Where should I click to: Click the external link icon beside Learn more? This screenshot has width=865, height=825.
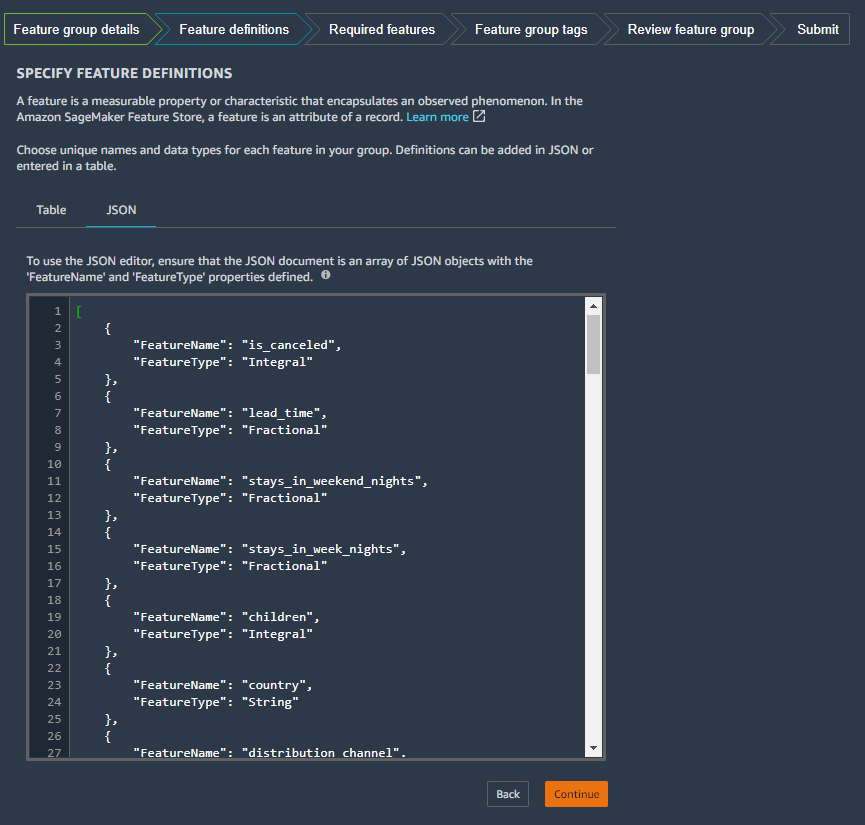pyautogui.click(x=479, y=116)
